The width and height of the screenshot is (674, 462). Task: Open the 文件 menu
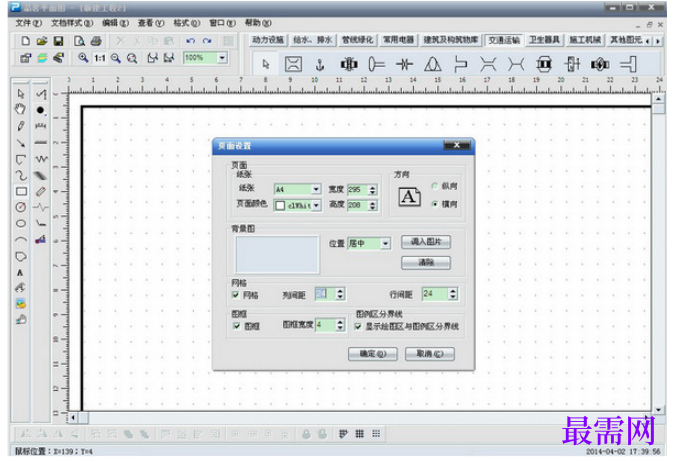click(x=28, y=23)
